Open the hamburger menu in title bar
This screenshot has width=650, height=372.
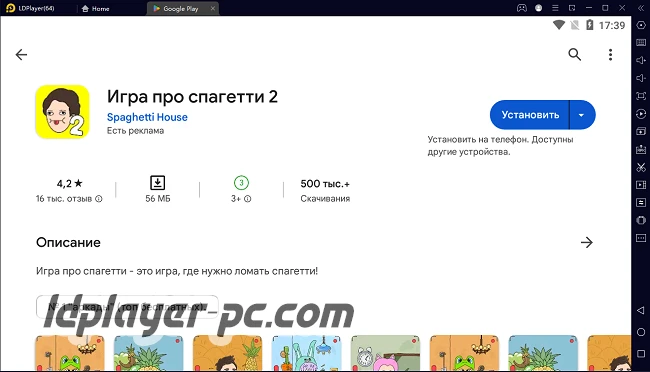coord(555,8)
